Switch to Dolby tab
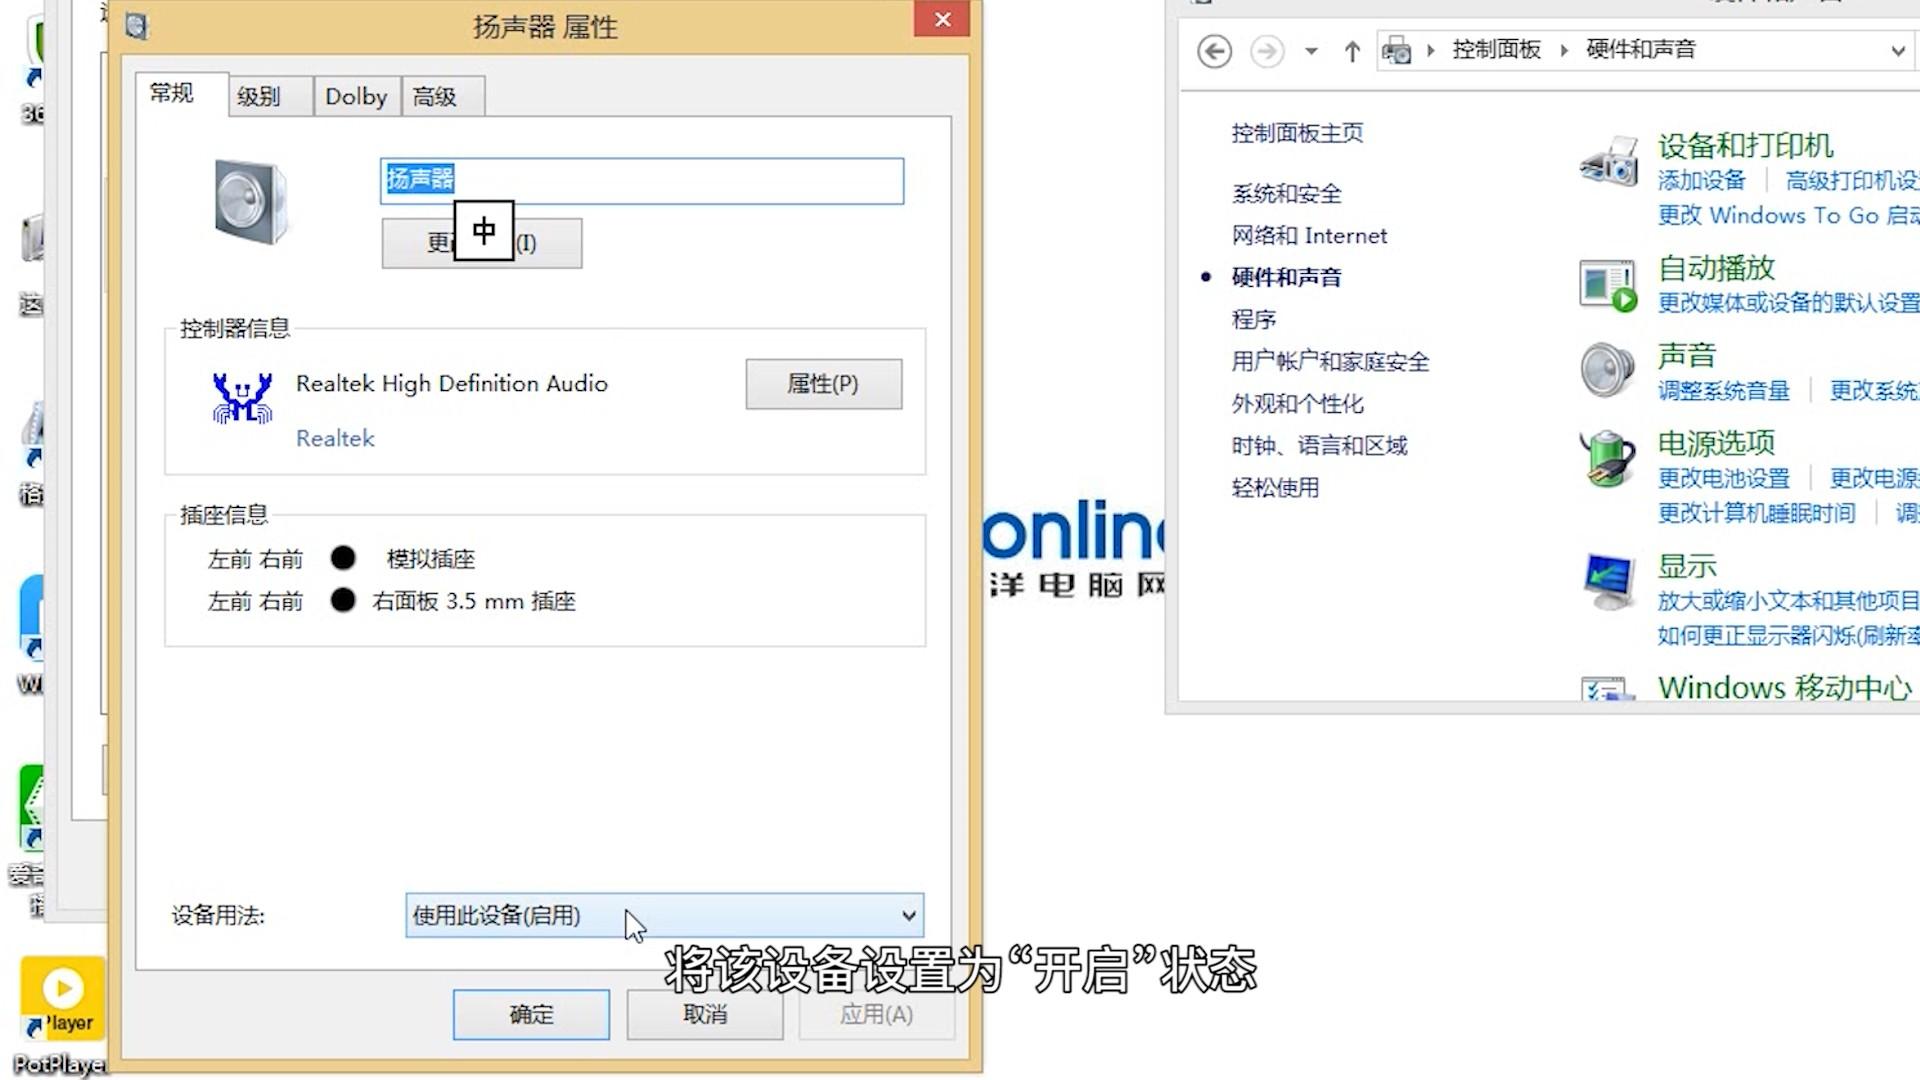 click(356, 97)
